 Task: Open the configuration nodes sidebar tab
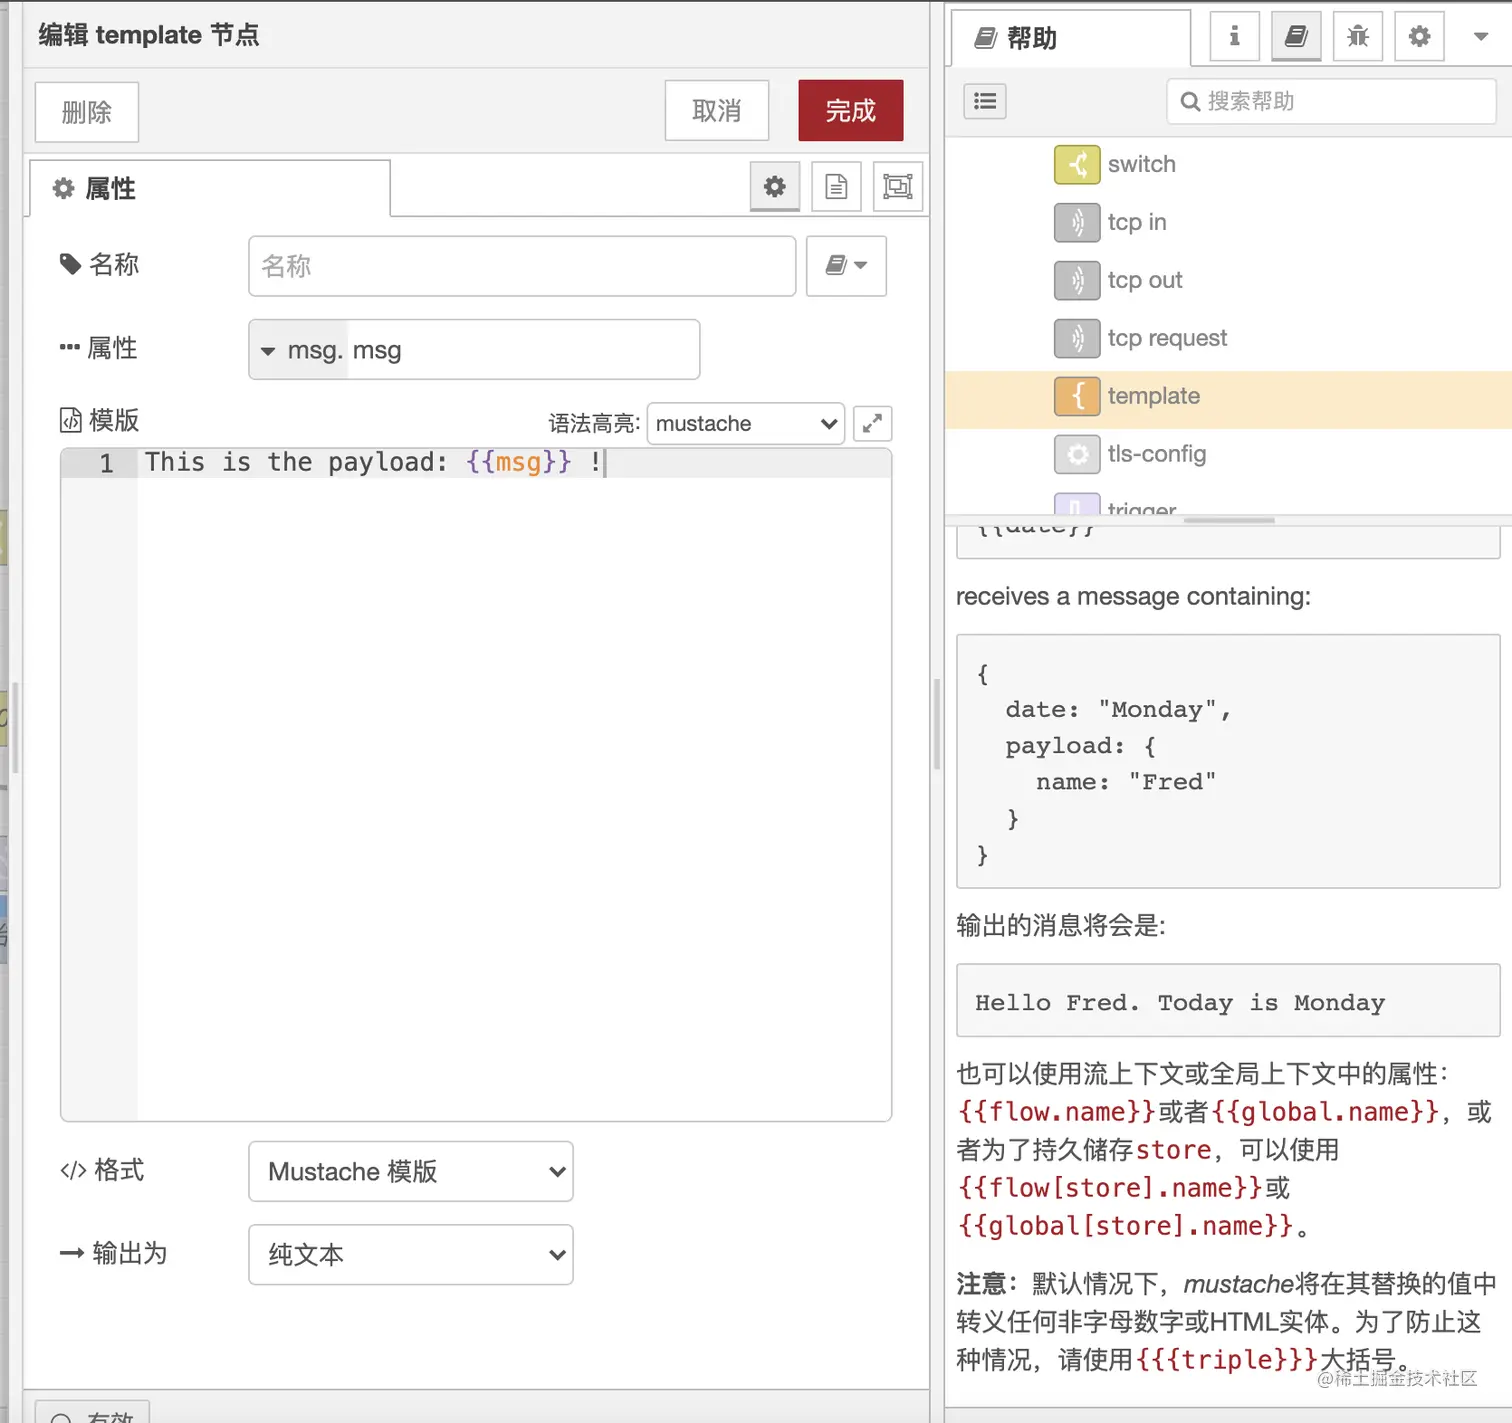pos(1419,37)
